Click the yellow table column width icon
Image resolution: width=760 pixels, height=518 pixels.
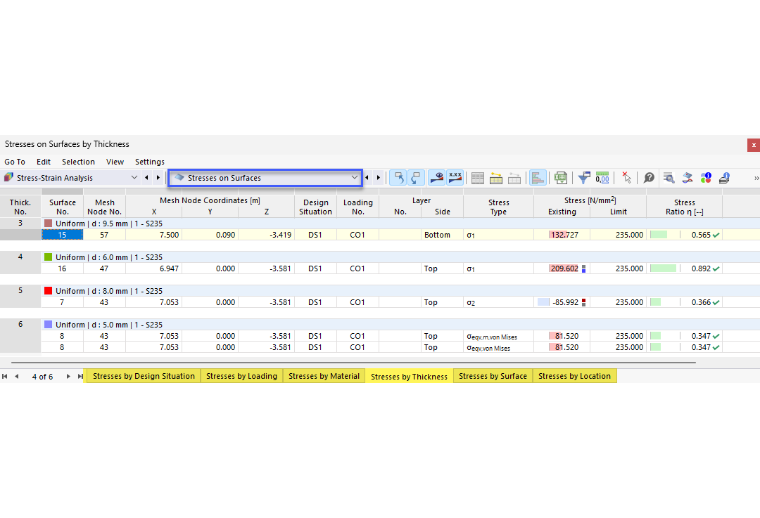click(x=496, y=178)
